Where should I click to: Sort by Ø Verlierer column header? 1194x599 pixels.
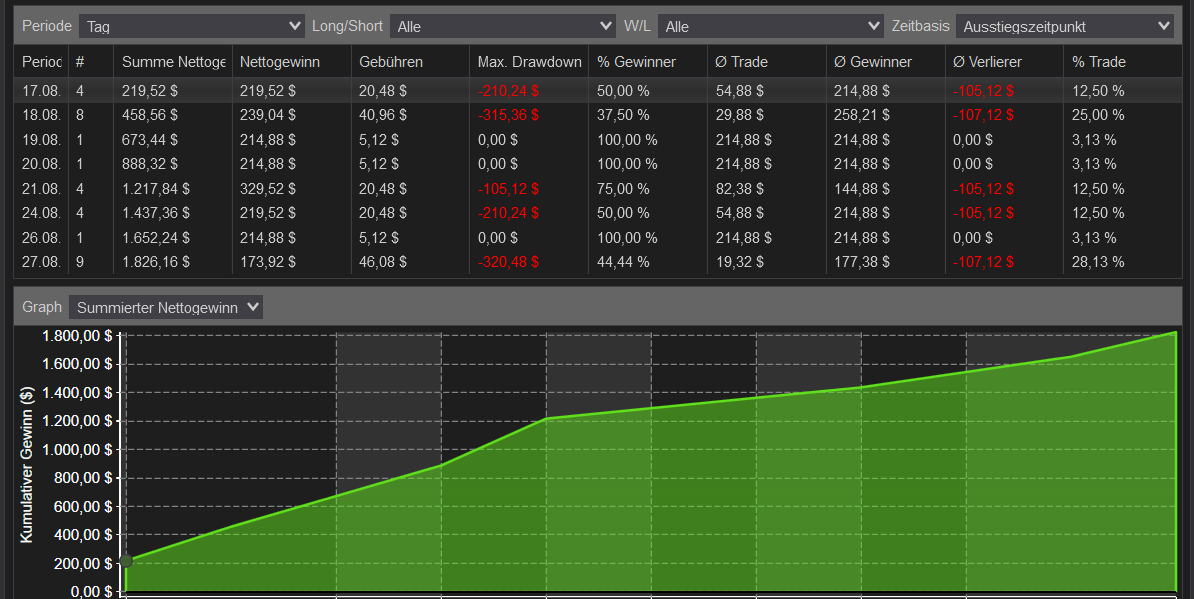1004,62
